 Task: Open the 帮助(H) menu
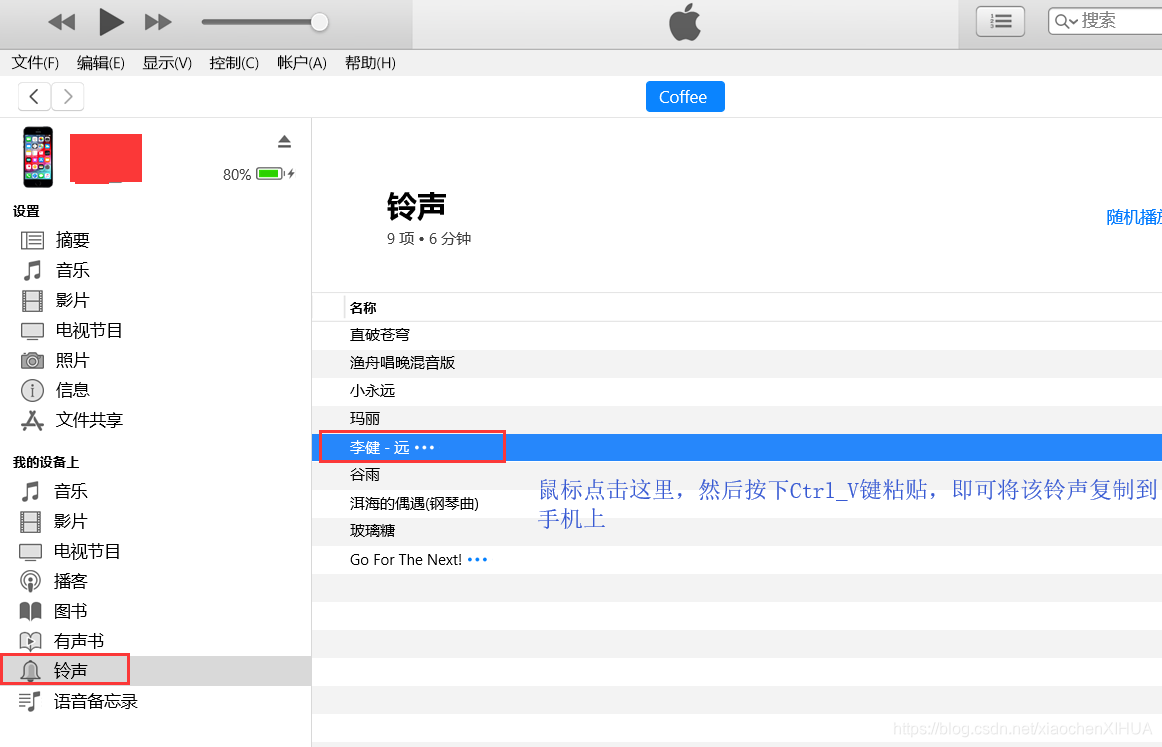pos(370,63)
